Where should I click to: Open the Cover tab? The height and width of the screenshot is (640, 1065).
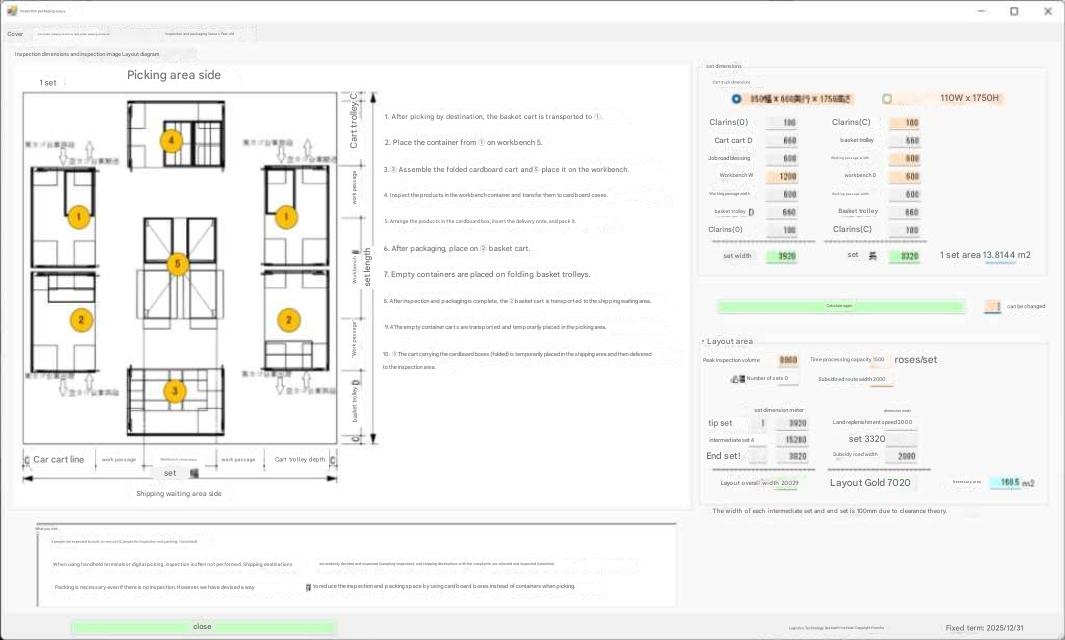pyautogui.click(x=15, y=34)
